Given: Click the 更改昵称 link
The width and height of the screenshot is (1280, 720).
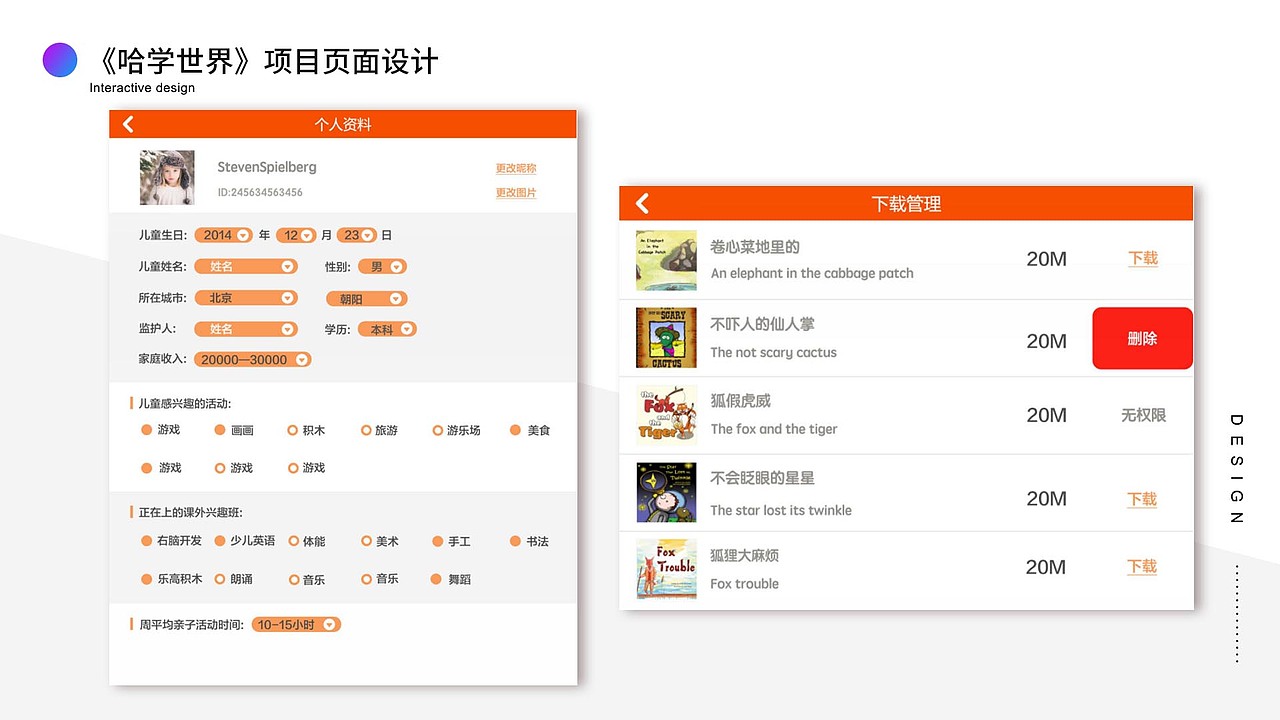Looking at the screenshot, I should pyautogui.click(x=515, y=167).
